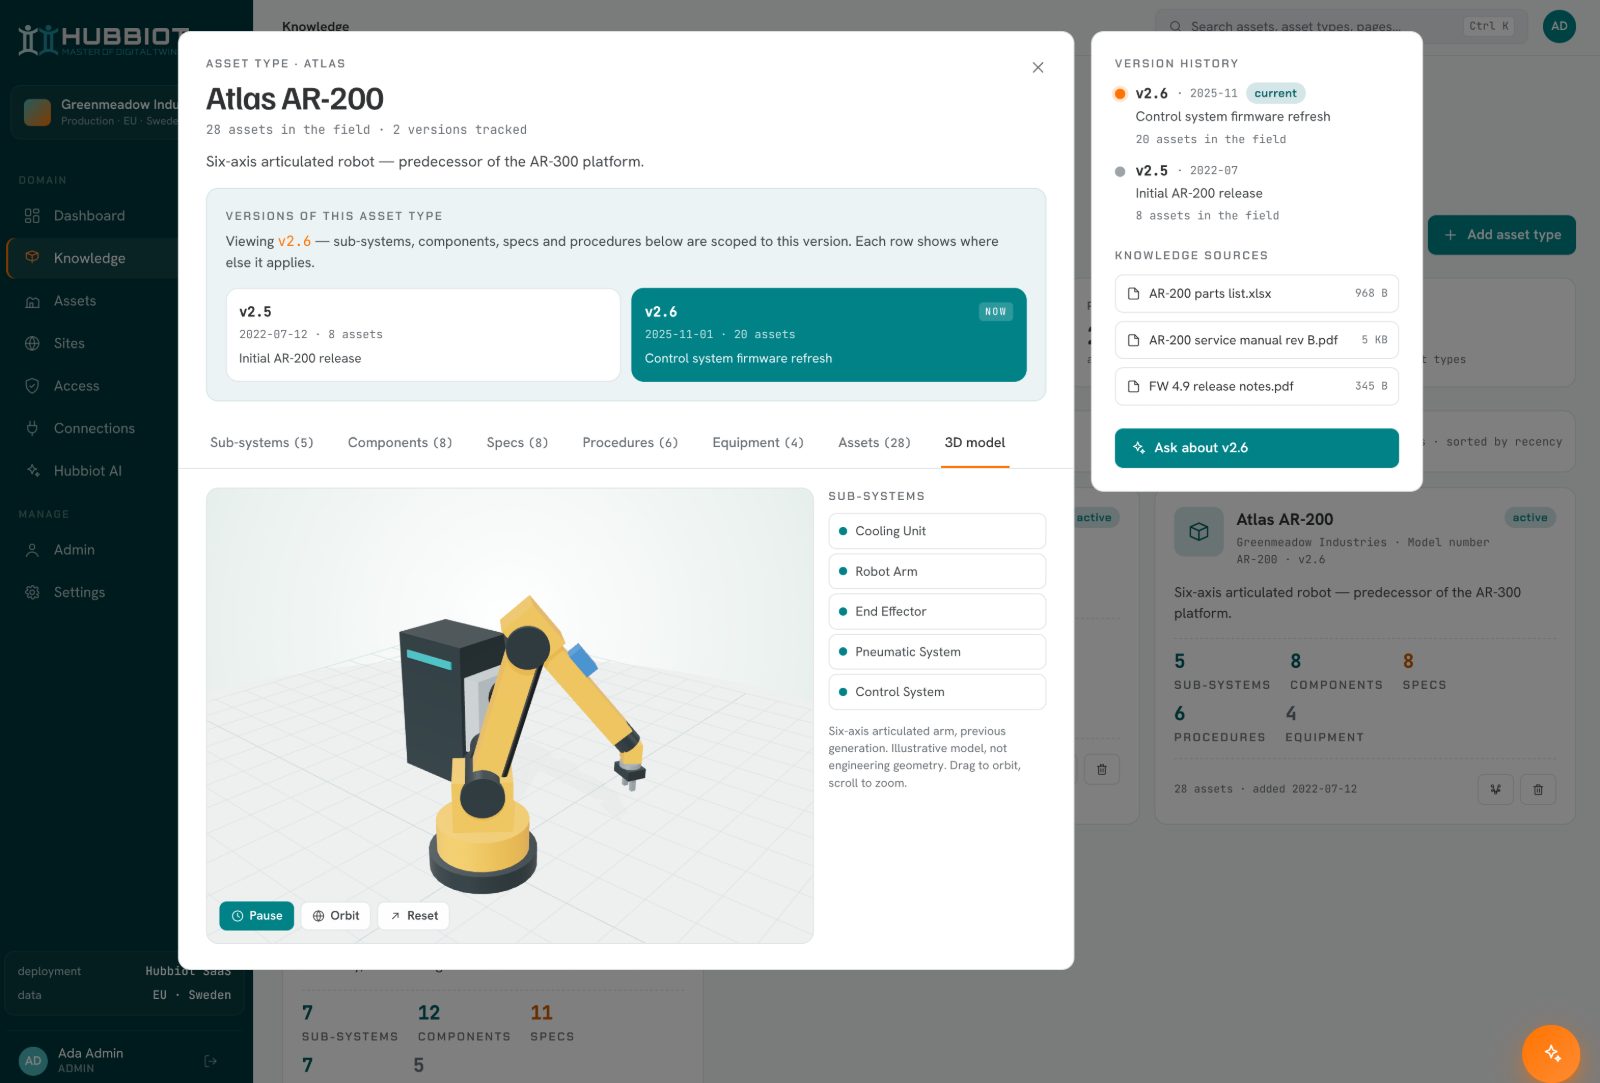Screen dimensions: 1600x1083
Task: Click the Hubbiot logo
Action: pos(104,39)
